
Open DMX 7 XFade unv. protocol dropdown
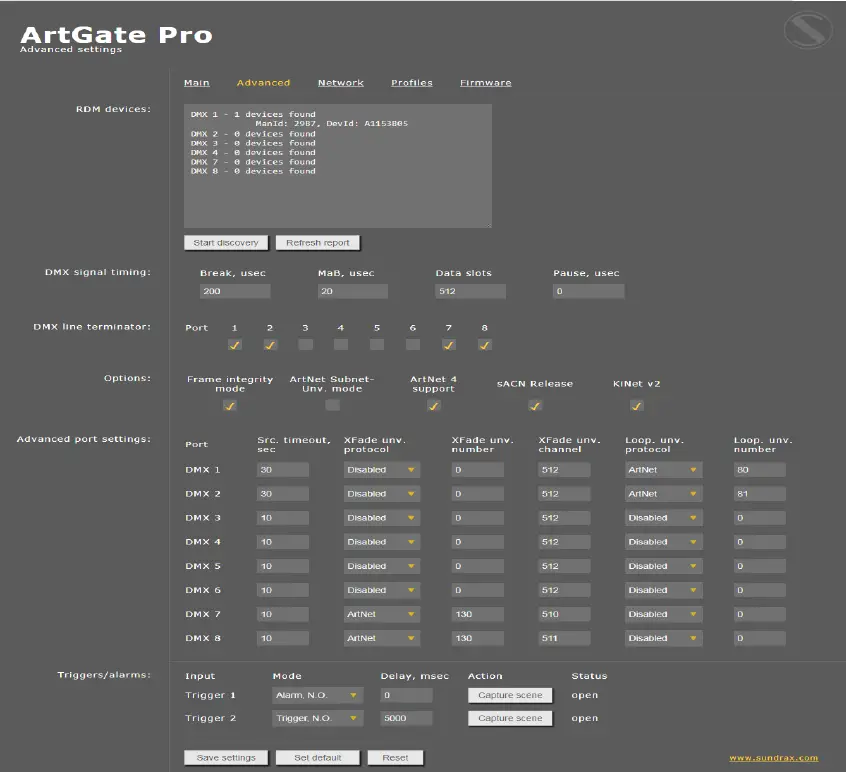click(x=381, y=614)
